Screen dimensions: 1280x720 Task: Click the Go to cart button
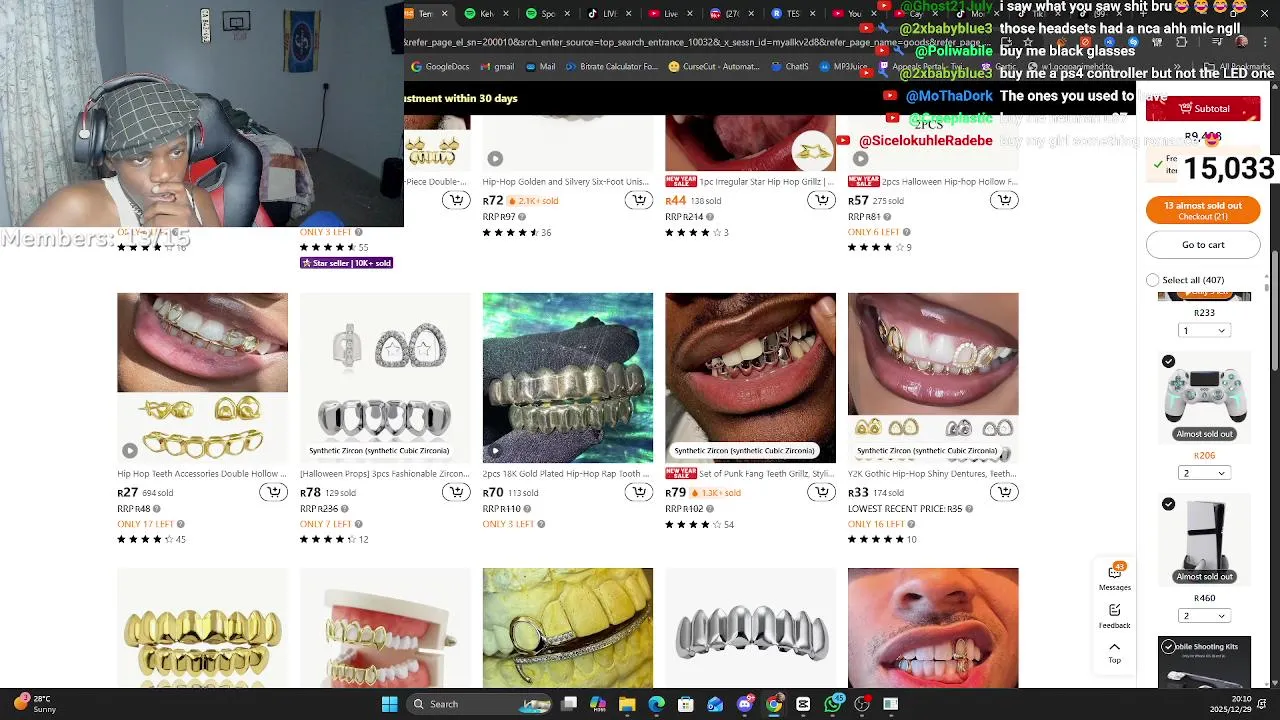click(1203, 245)
